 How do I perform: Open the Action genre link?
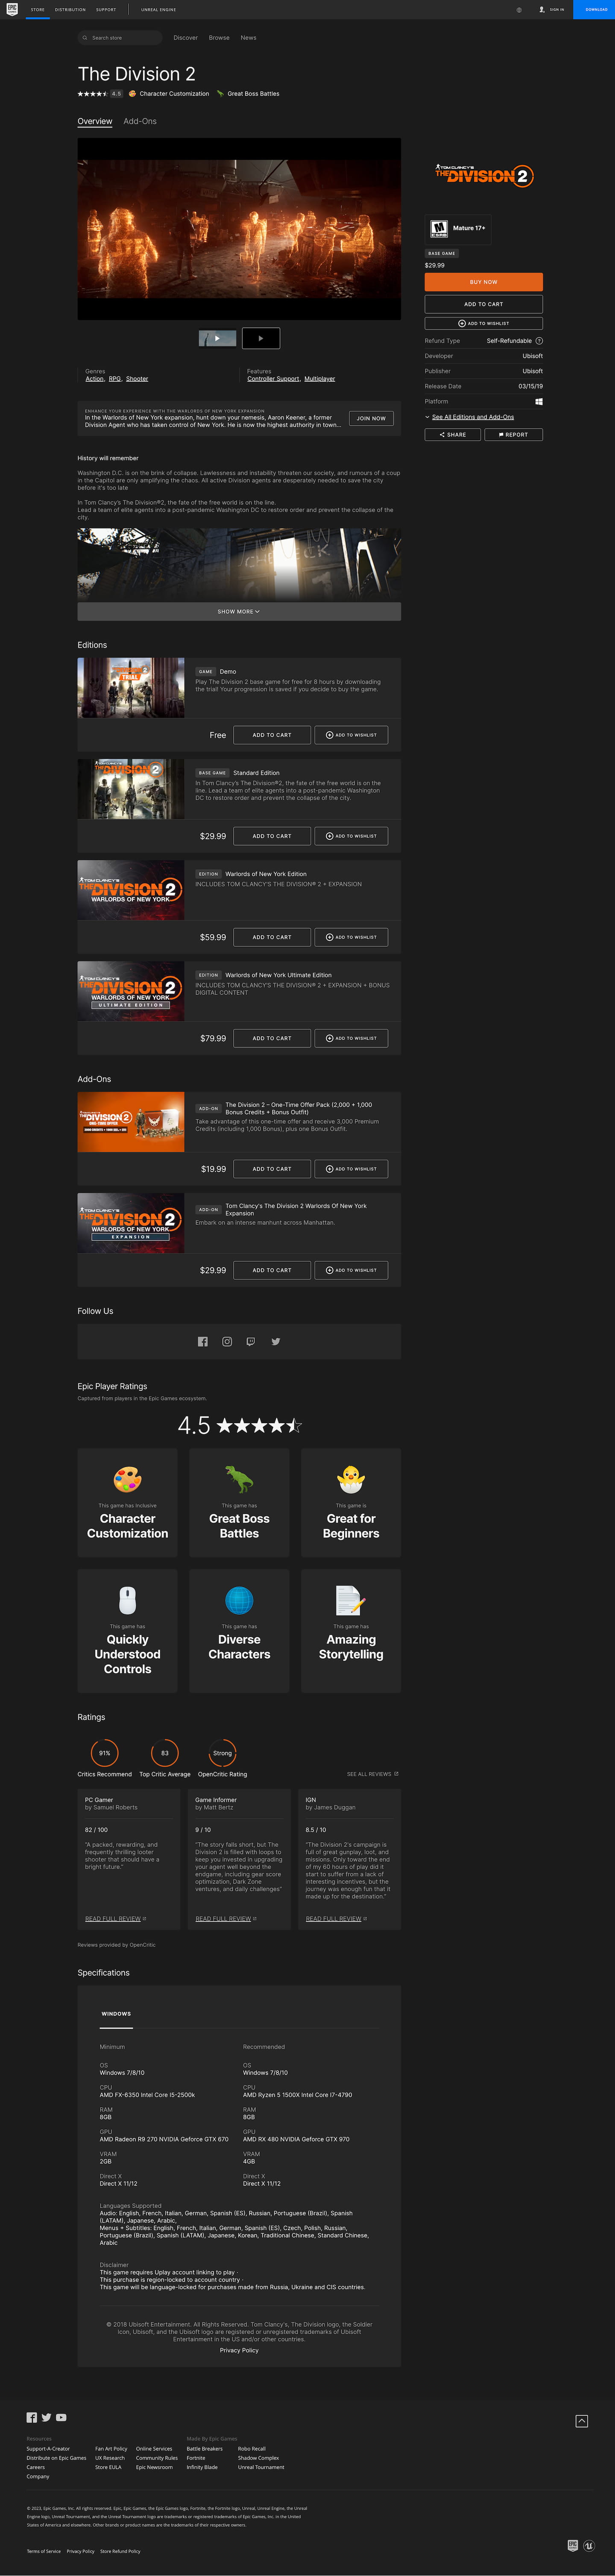[94, 379]
